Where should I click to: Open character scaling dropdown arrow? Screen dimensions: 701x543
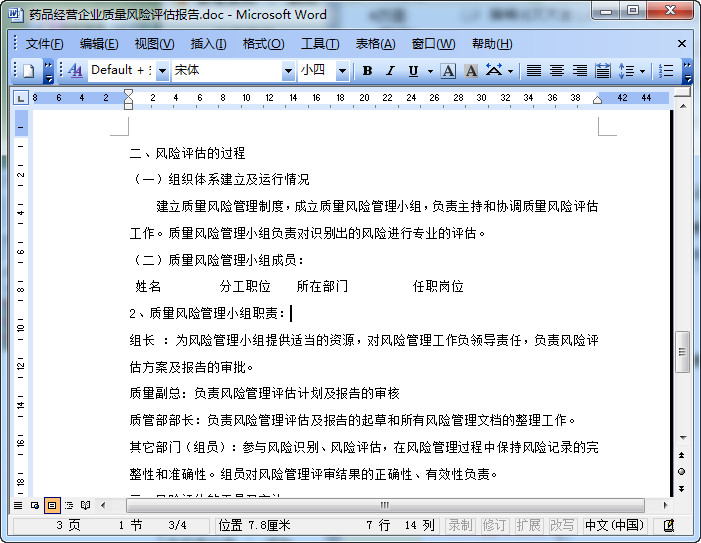click(x=511, y=71)
